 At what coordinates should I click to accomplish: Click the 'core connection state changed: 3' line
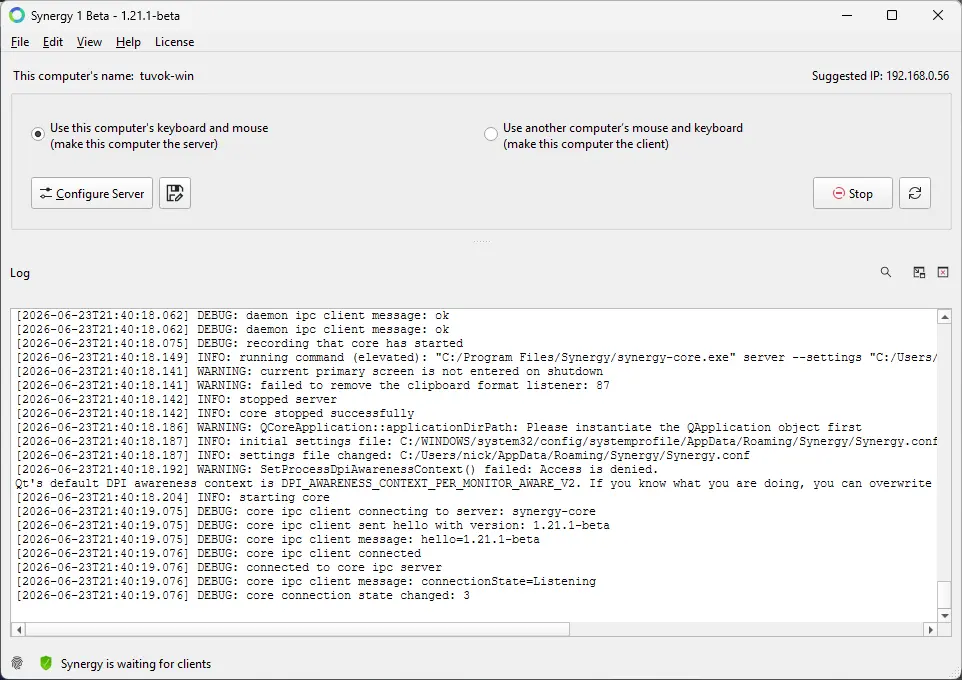point(242,596)
